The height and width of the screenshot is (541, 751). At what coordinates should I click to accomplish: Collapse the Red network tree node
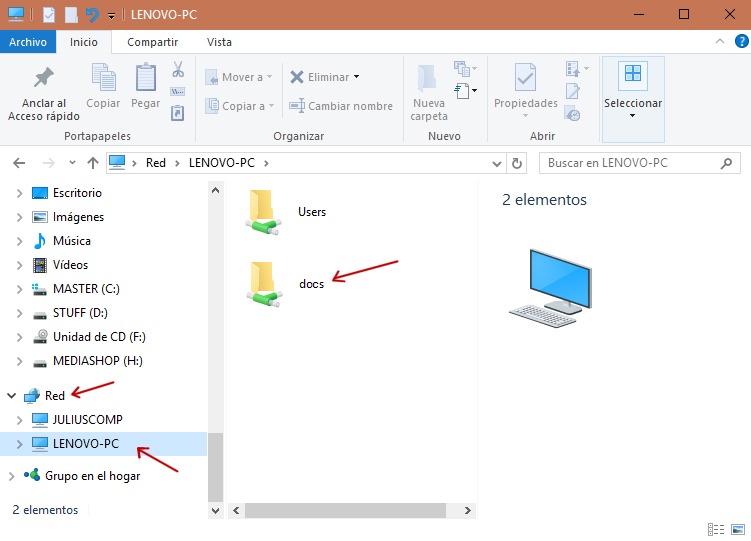[11, 396]
